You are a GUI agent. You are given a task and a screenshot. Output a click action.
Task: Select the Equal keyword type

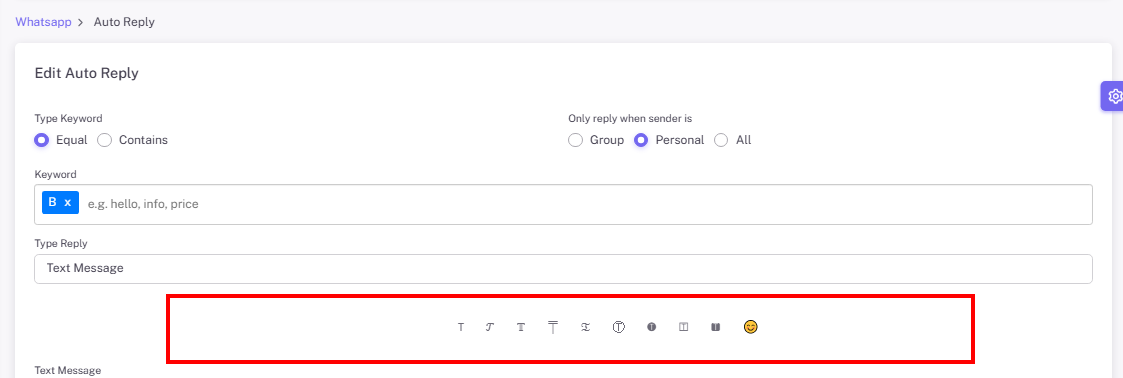pos(42,140)
